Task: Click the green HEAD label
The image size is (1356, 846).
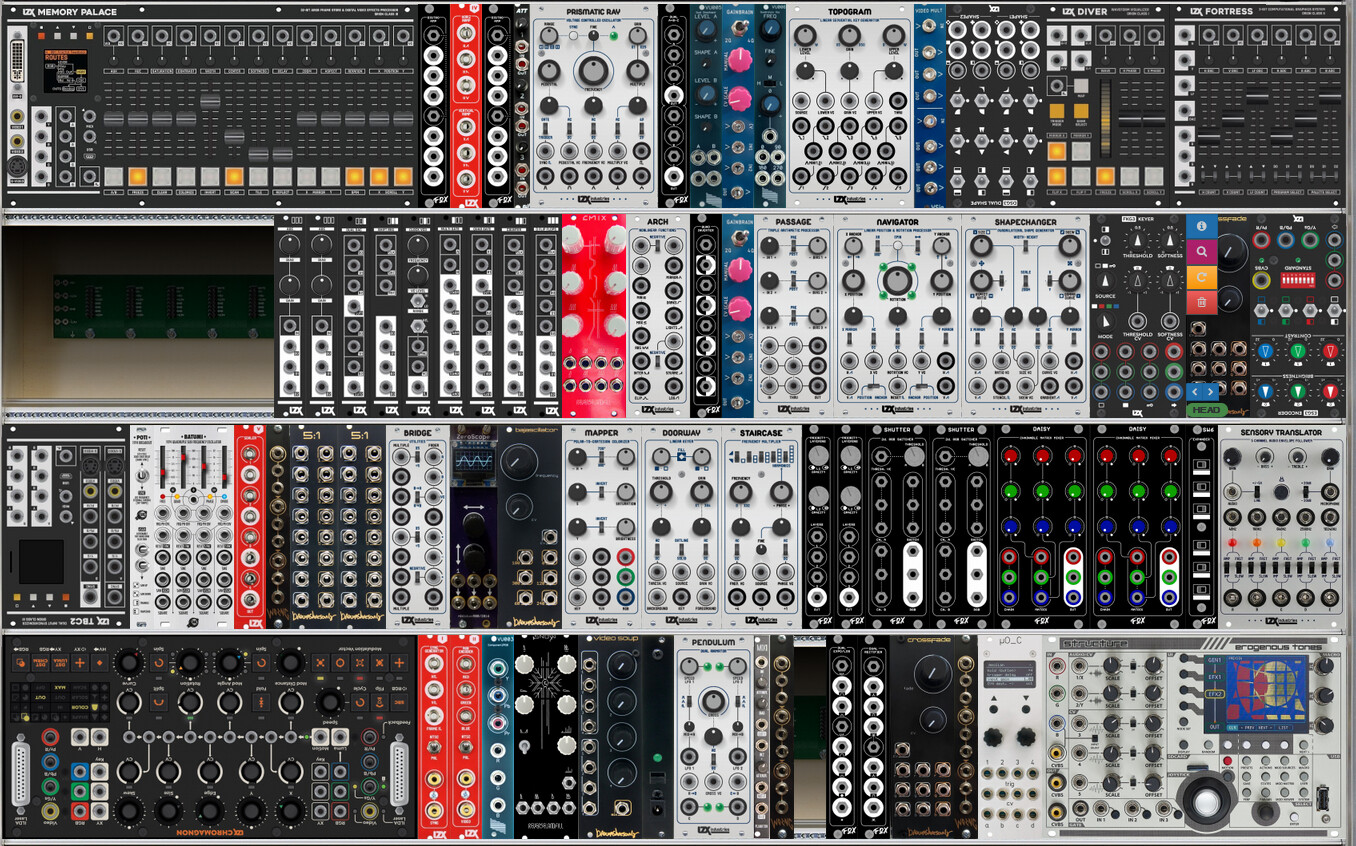Action: (1206, 410)
